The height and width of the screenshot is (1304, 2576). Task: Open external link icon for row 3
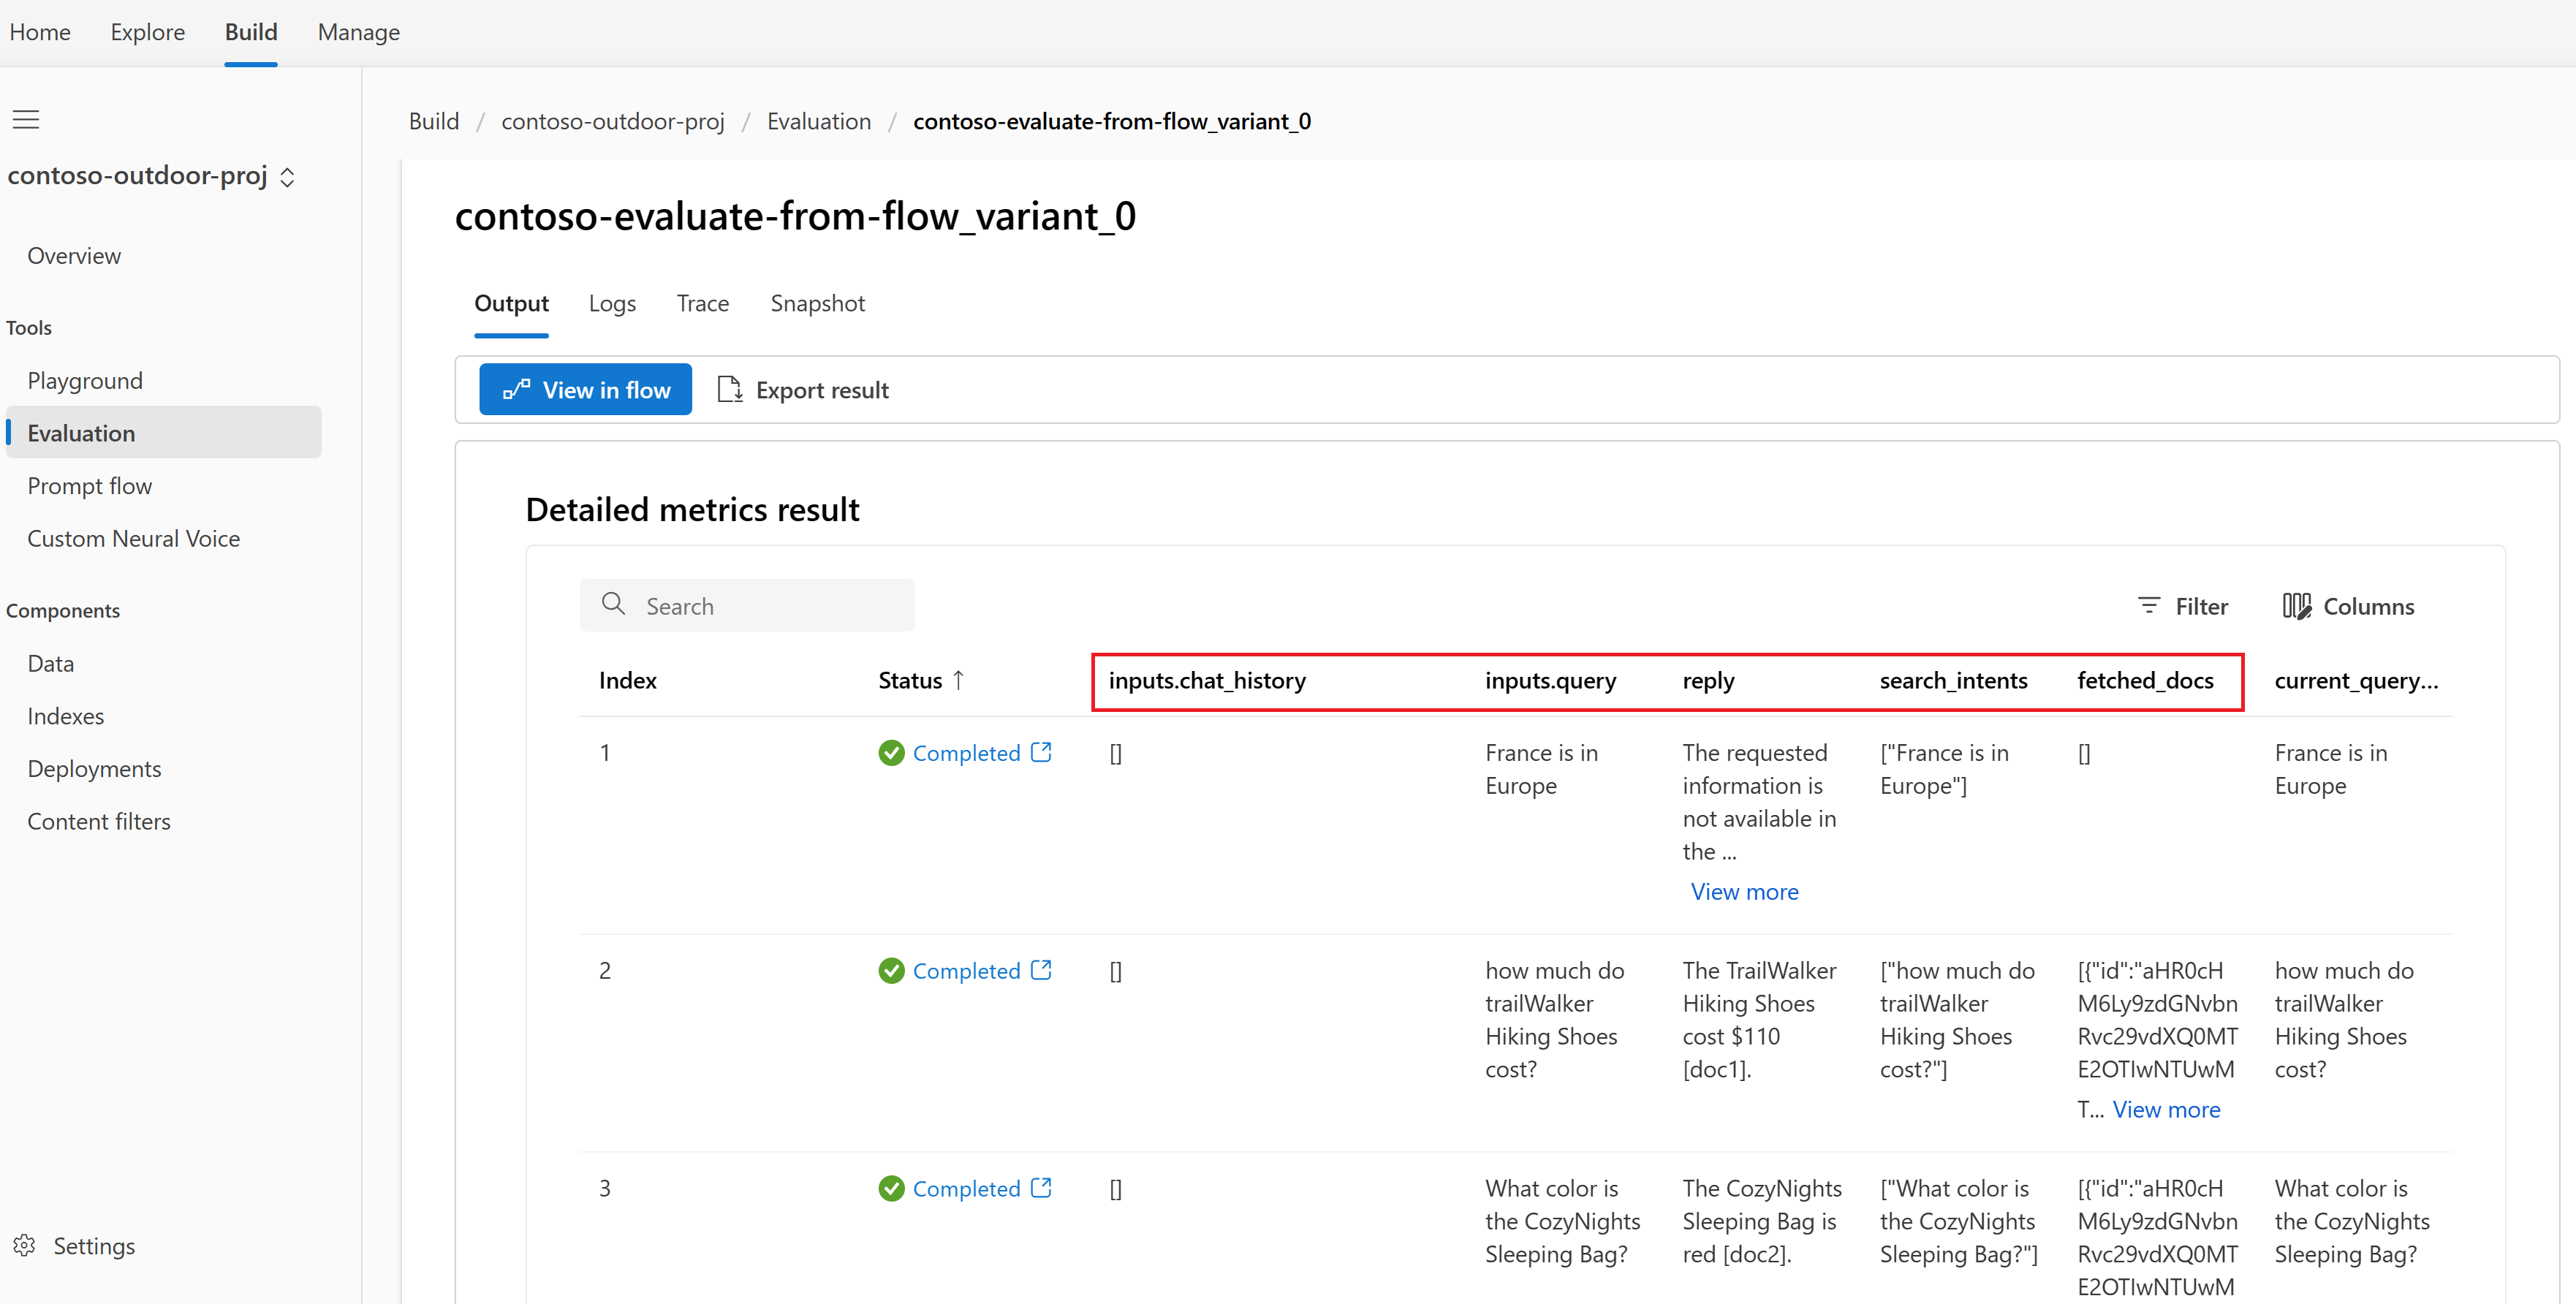click(x=1041, y=1188)
